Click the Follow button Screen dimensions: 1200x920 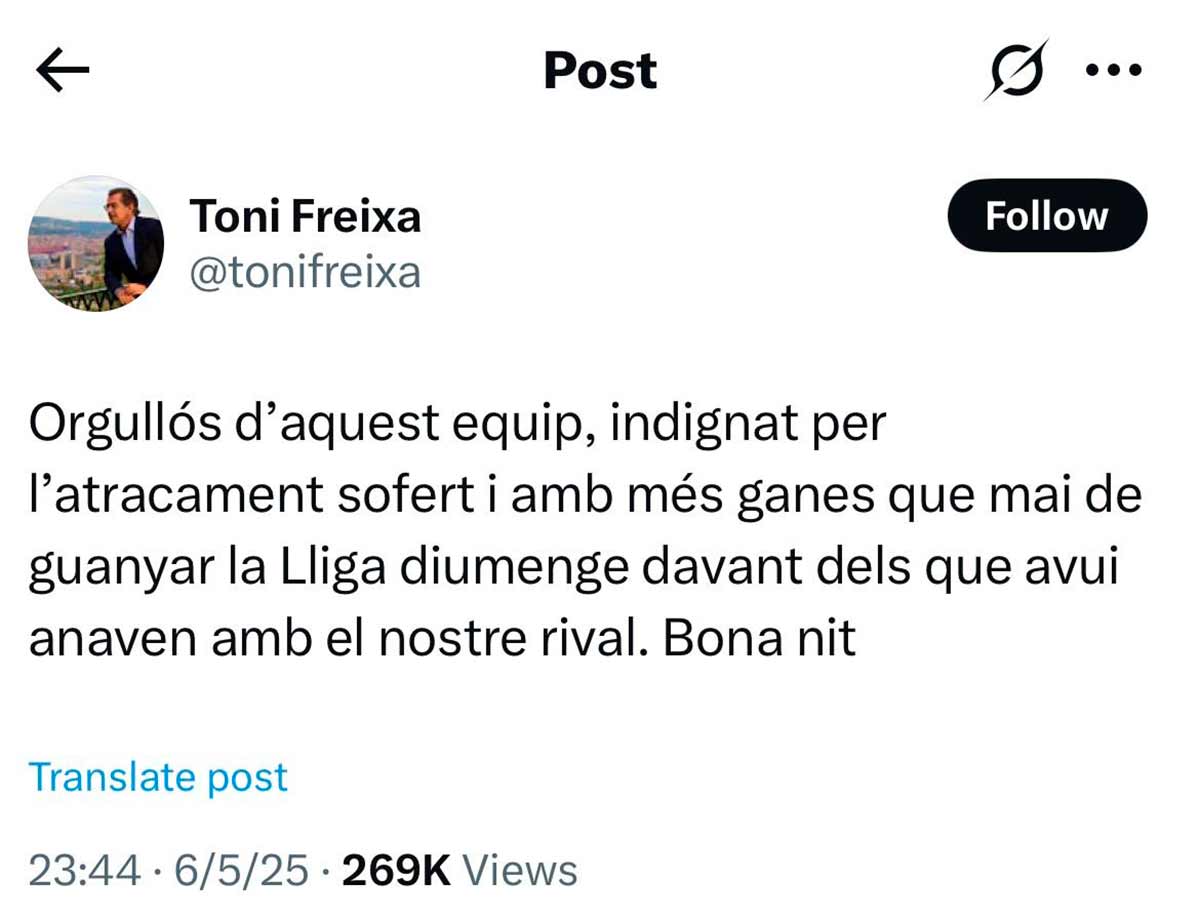point(1047,216)
